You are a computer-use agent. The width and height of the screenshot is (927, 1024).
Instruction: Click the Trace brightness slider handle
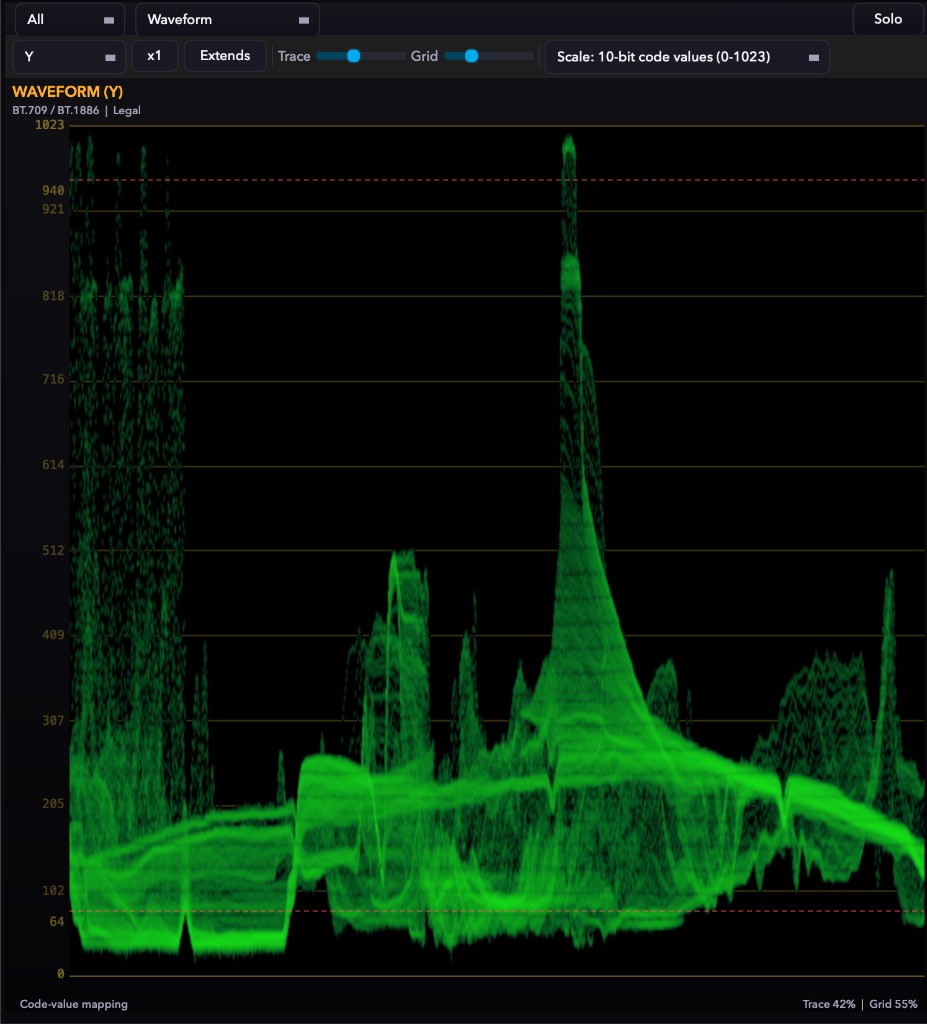coord(353,56)
